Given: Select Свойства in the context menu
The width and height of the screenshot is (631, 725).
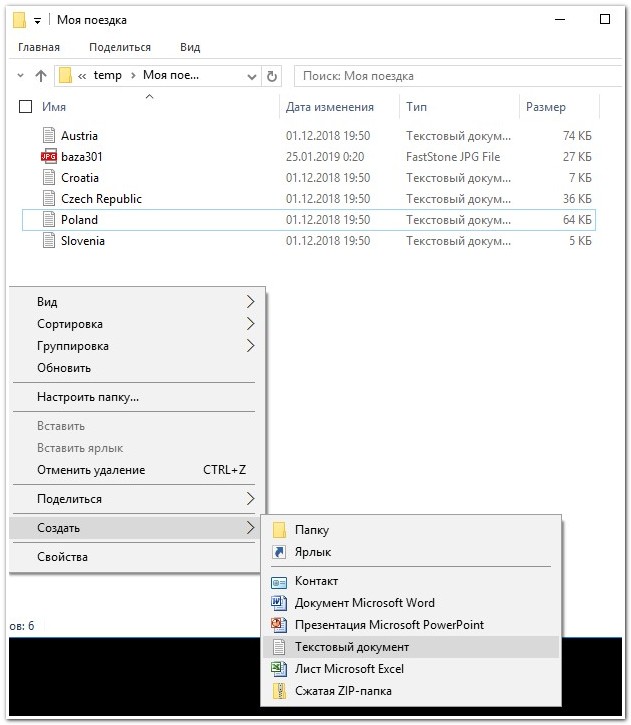Looking at the screenshot, I should coord(62,557).
